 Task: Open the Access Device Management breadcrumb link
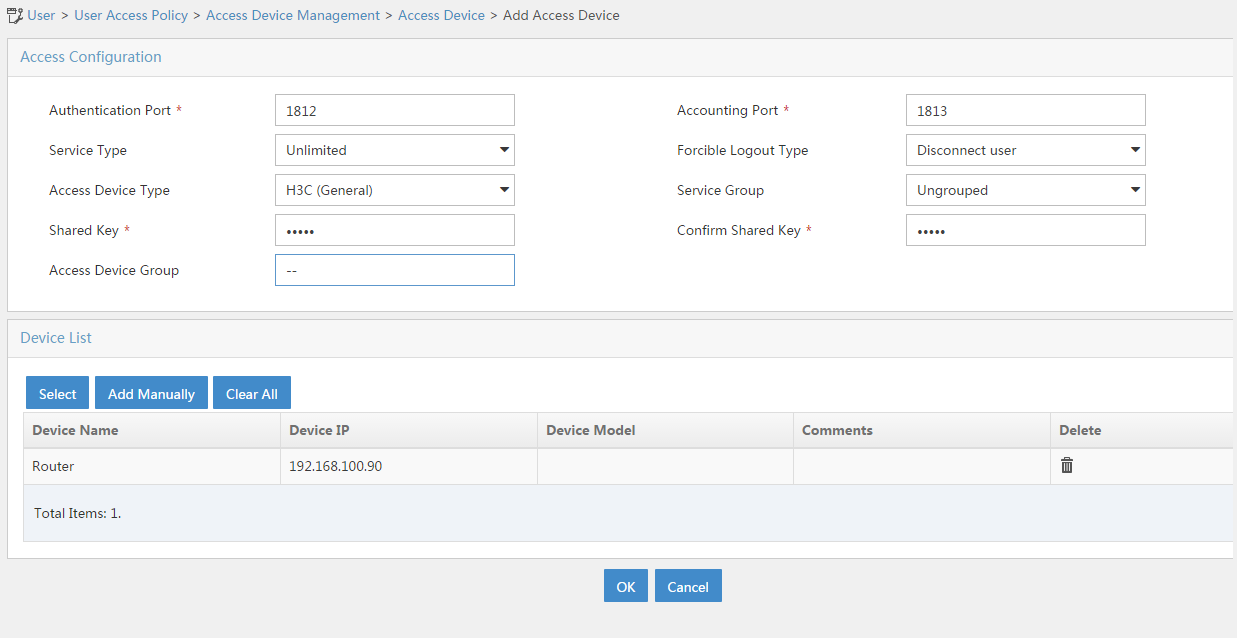292,15
